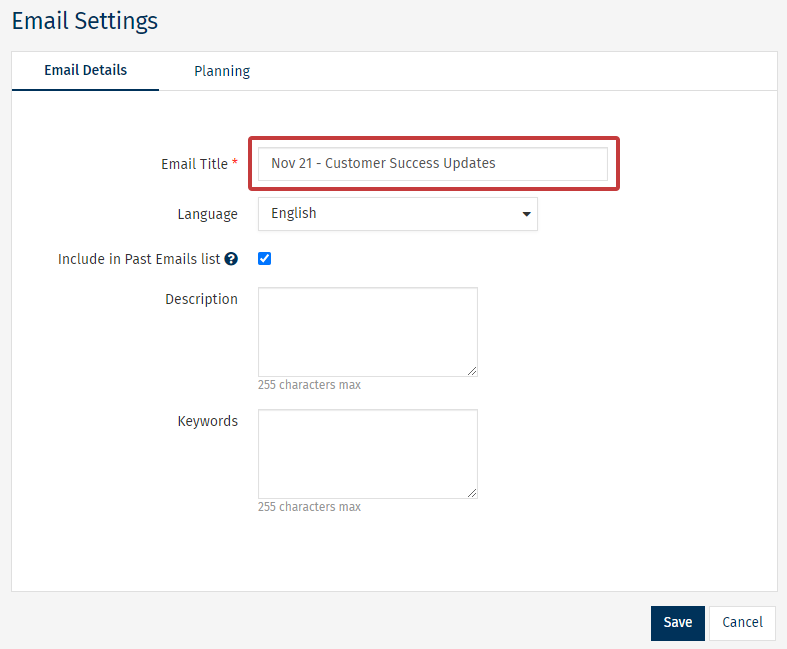Click the Language dropdown caret arrow

tap(526, 214)
